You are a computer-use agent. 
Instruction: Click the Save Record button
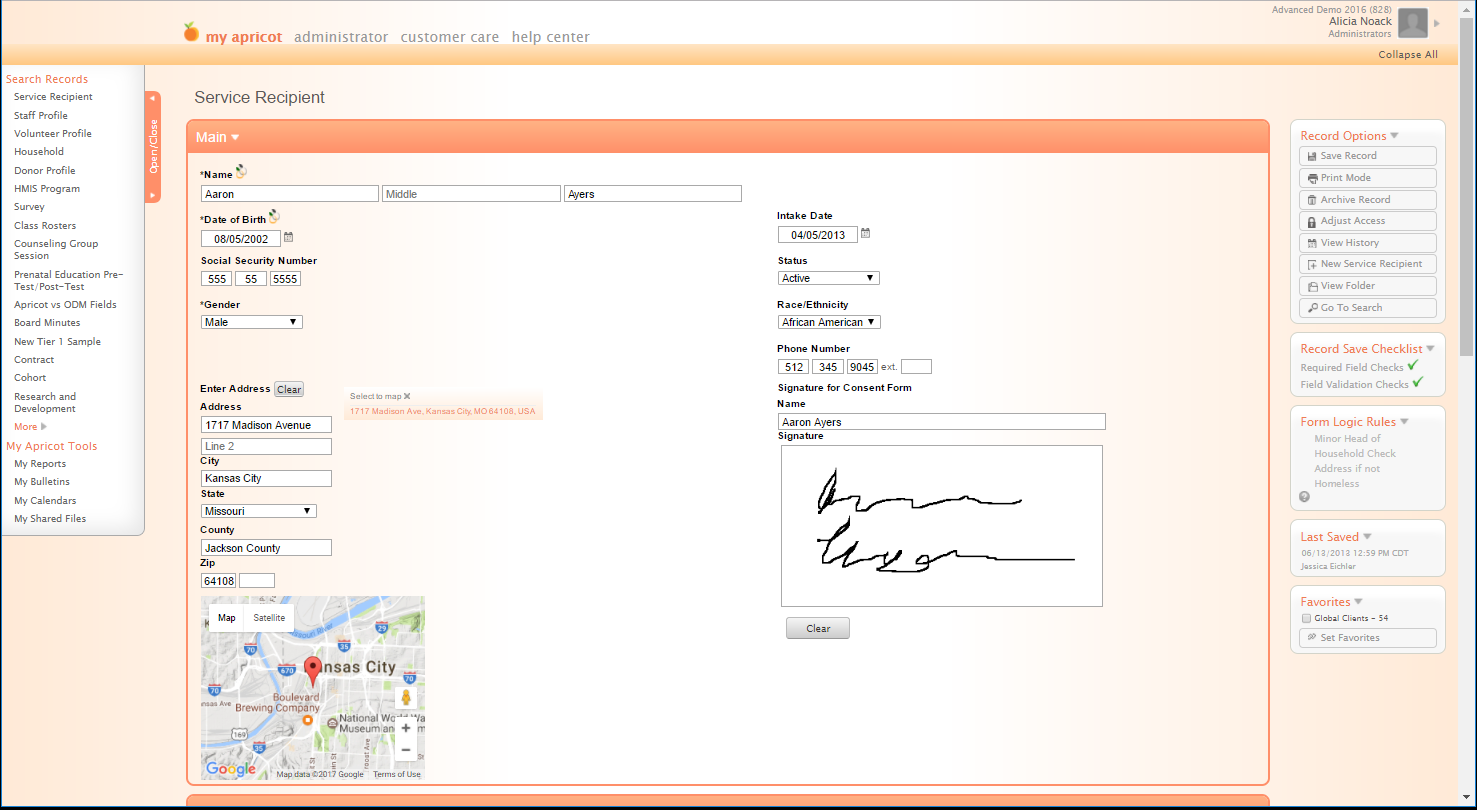(1367, 156)
